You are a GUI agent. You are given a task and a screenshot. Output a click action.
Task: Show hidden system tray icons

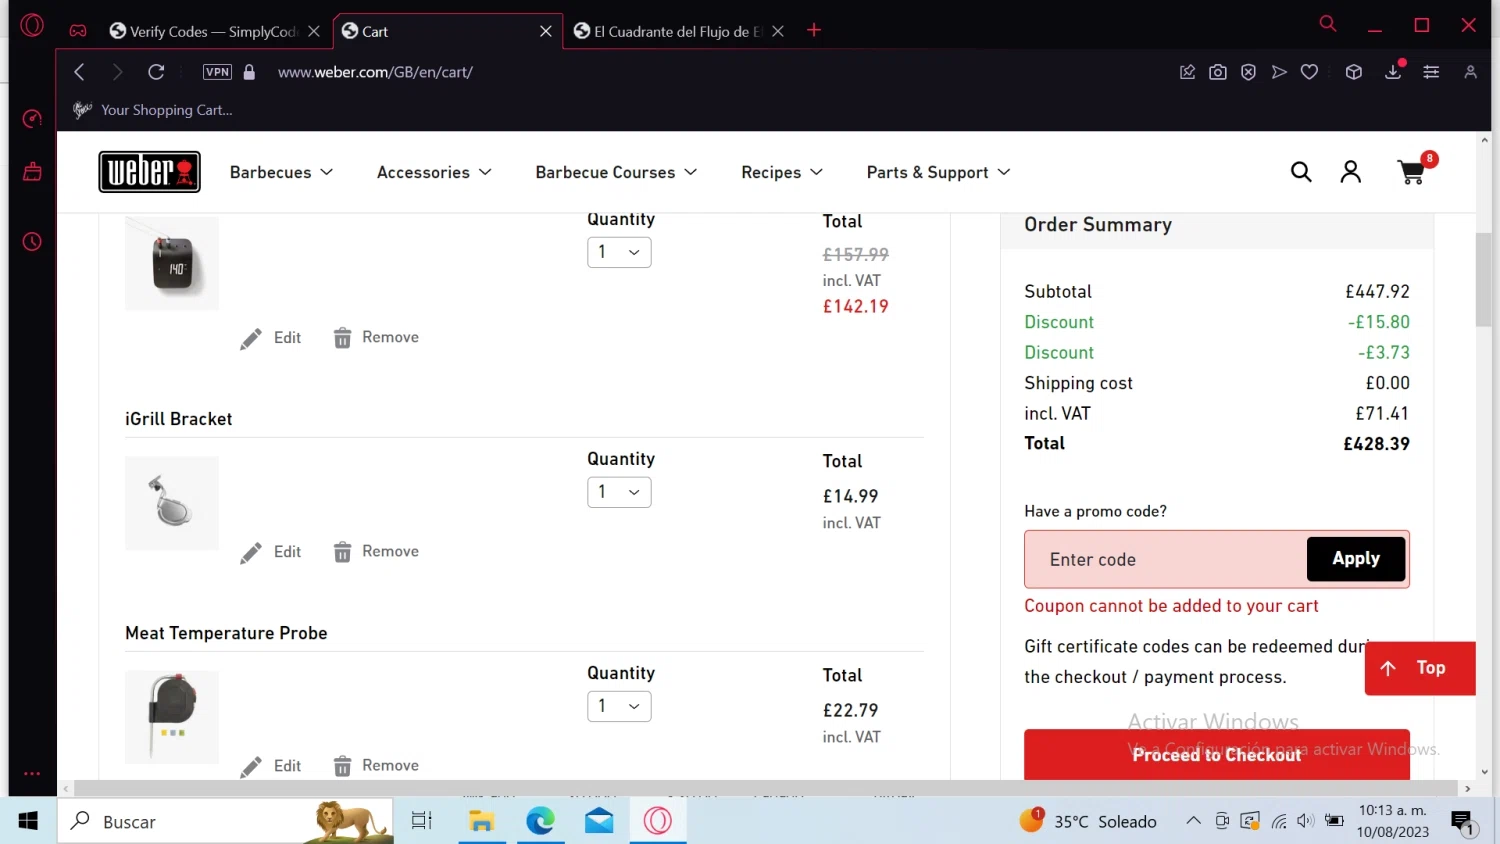(1193, 821)
